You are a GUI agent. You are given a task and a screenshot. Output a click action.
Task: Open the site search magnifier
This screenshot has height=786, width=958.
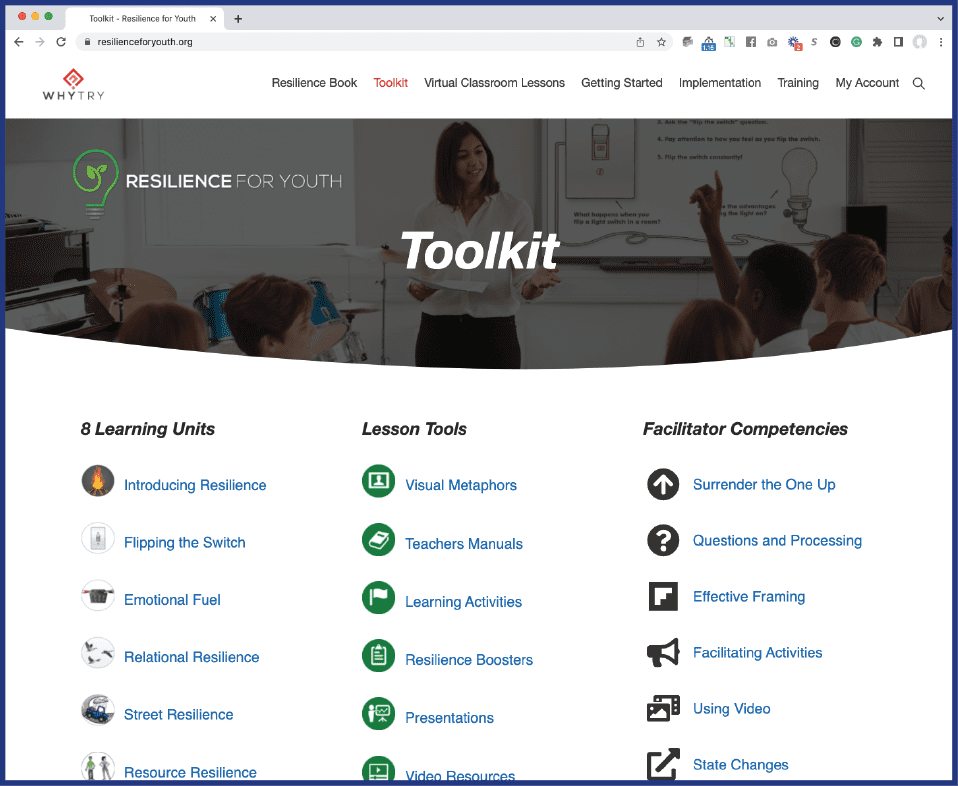(x=918, y=83)
